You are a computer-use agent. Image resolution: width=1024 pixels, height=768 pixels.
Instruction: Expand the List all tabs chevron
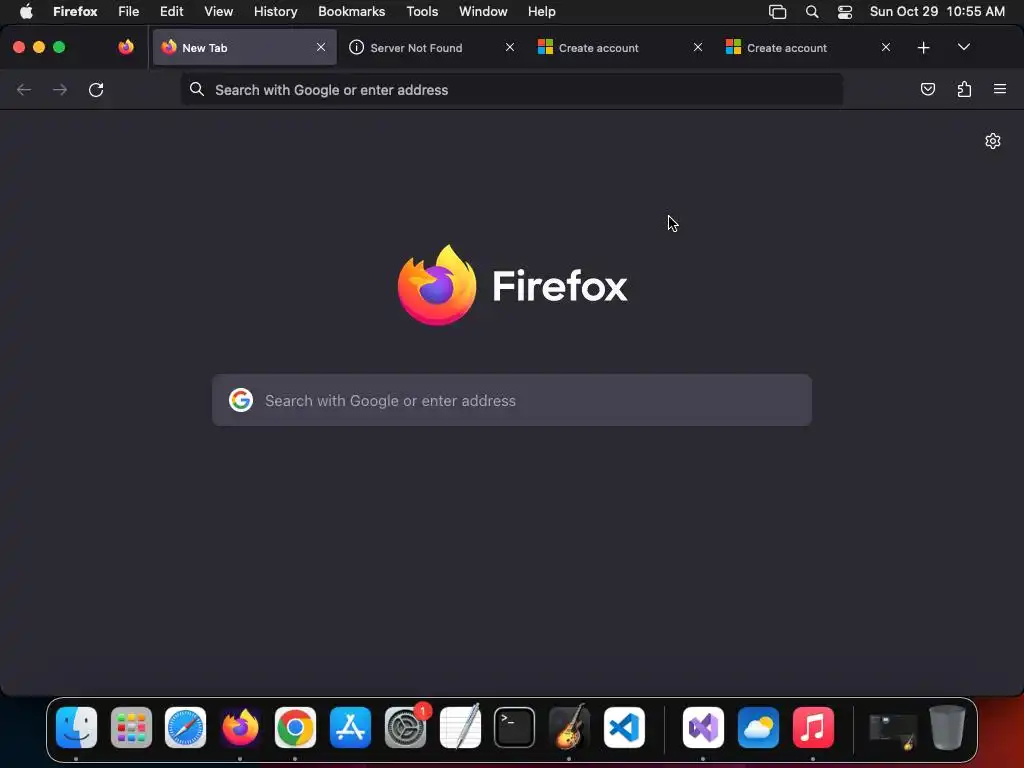(x=963, y=47)
